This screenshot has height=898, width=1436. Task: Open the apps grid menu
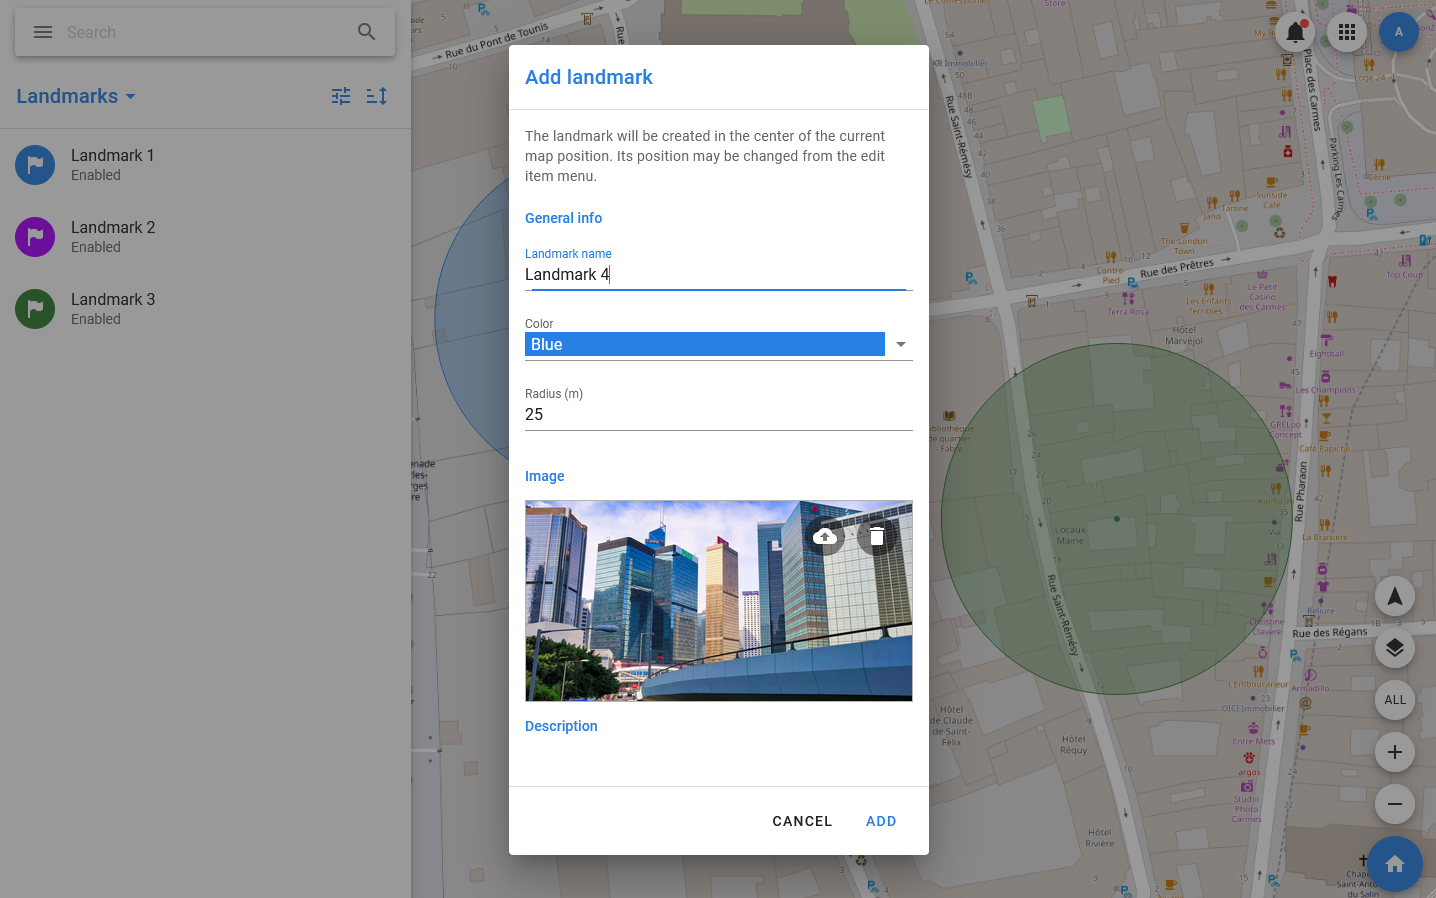(x=1347, y=32)
